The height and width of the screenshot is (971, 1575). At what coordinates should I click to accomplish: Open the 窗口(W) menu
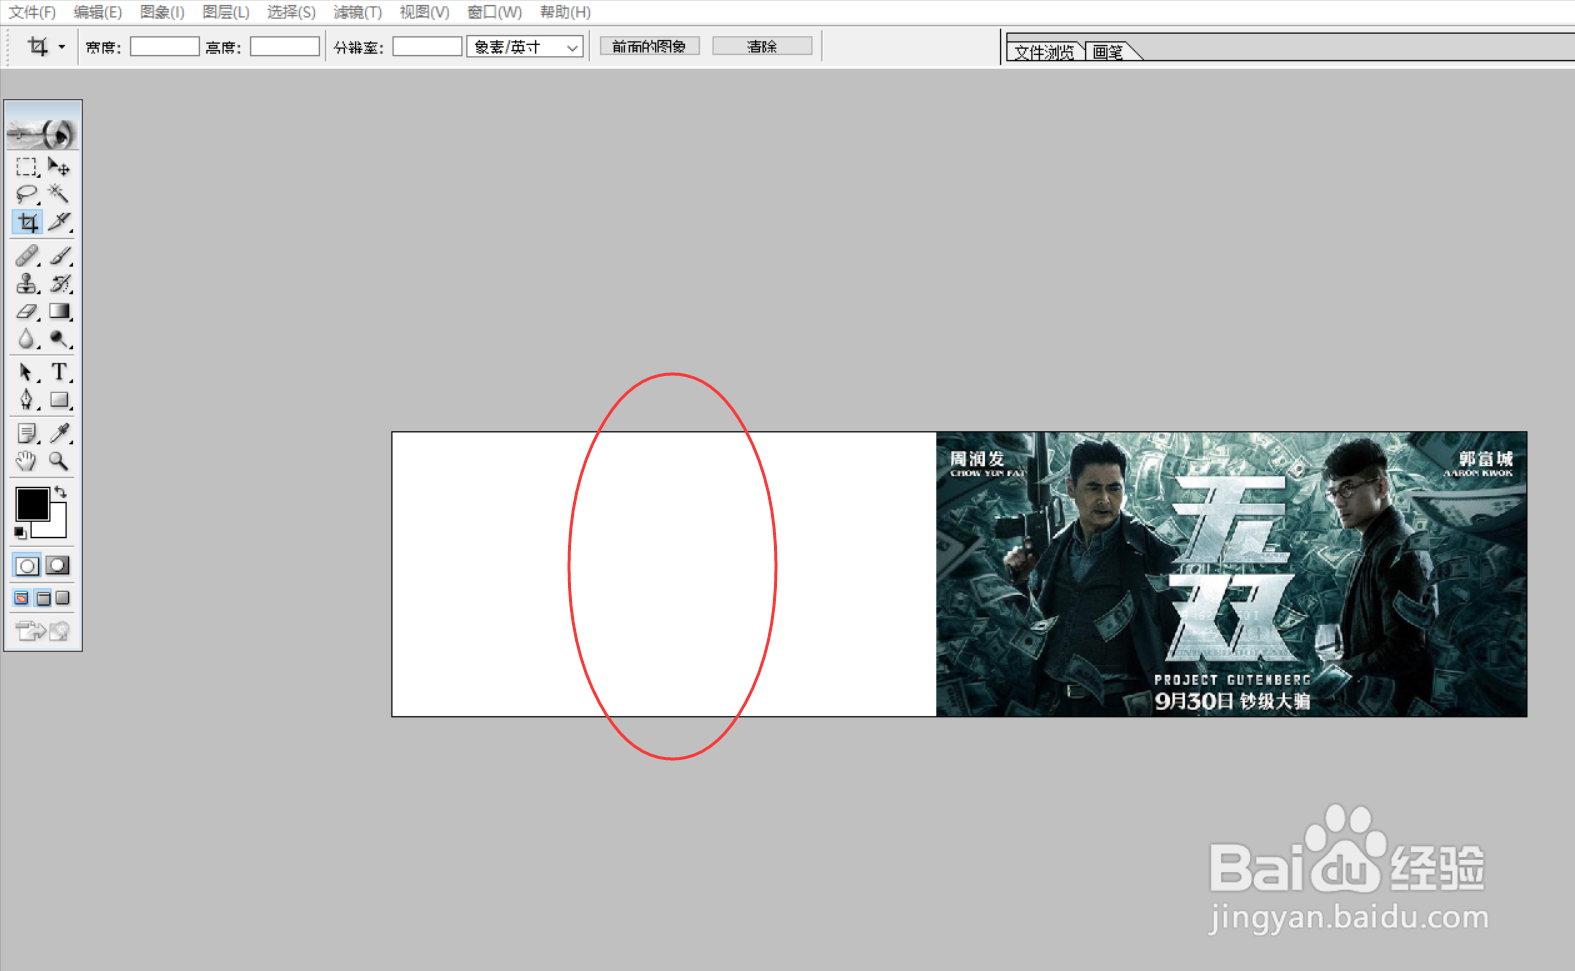(x=494, y=12)
